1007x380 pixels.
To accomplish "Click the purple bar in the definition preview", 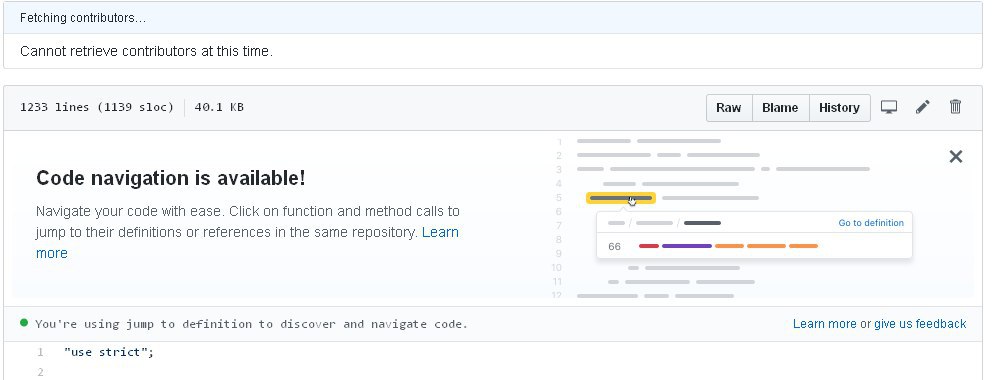I will [x=687, y=246].
